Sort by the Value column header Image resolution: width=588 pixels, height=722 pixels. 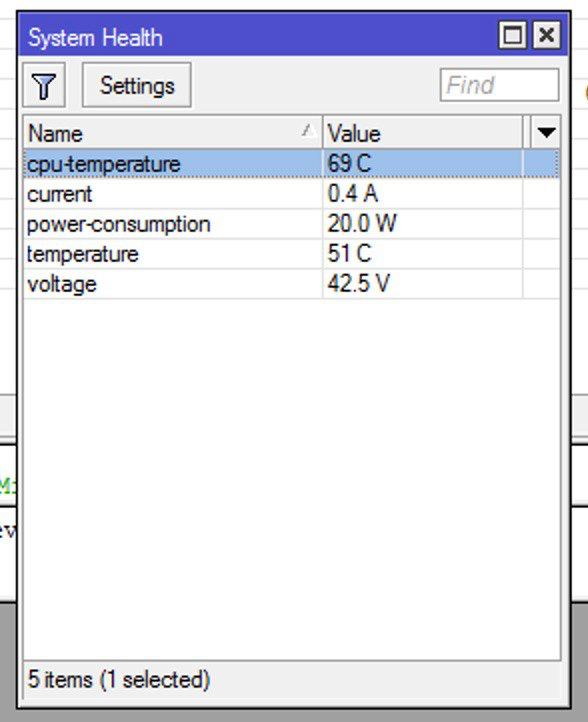423,133
